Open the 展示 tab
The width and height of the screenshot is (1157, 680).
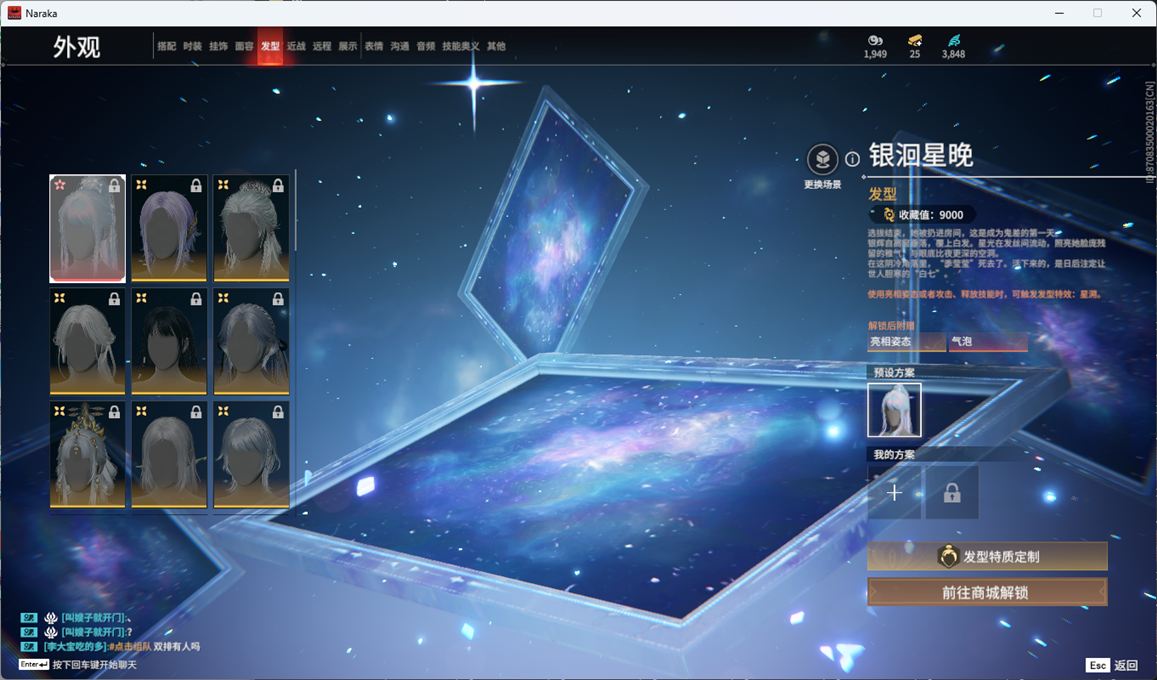coord(348,46)
